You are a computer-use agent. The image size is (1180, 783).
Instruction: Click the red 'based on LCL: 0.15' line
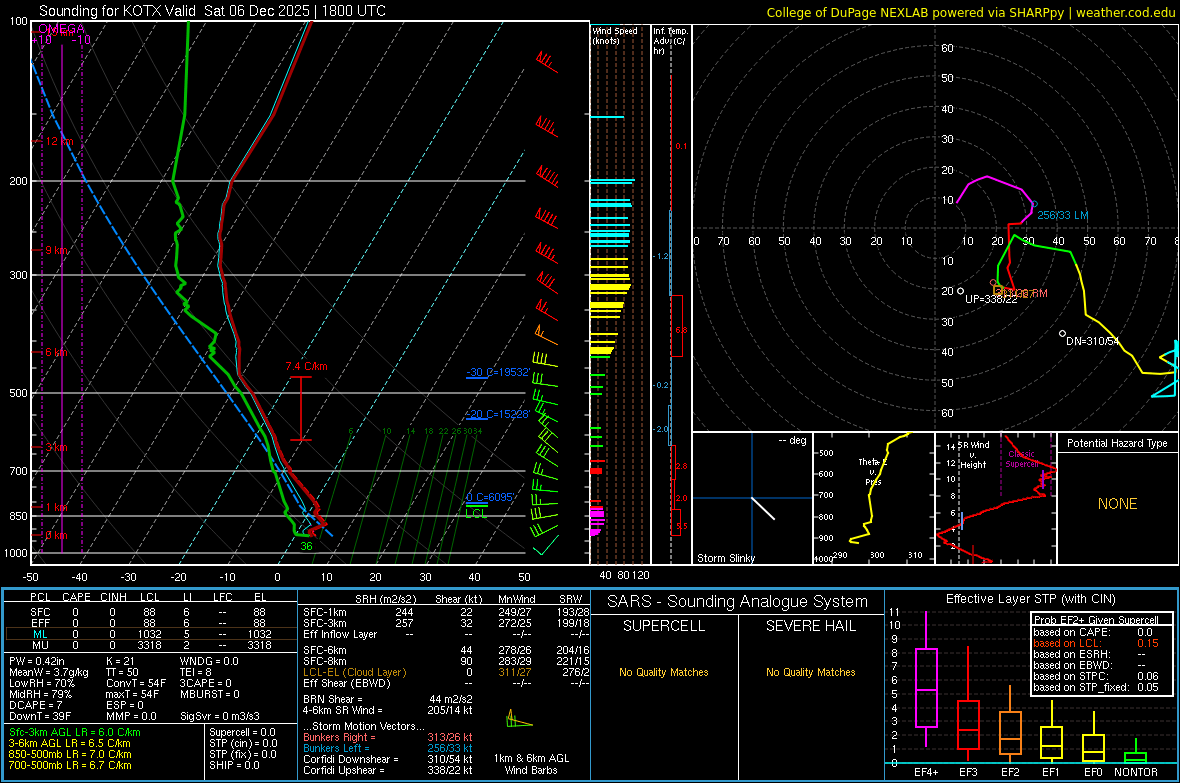click(x=1096, y=643)
